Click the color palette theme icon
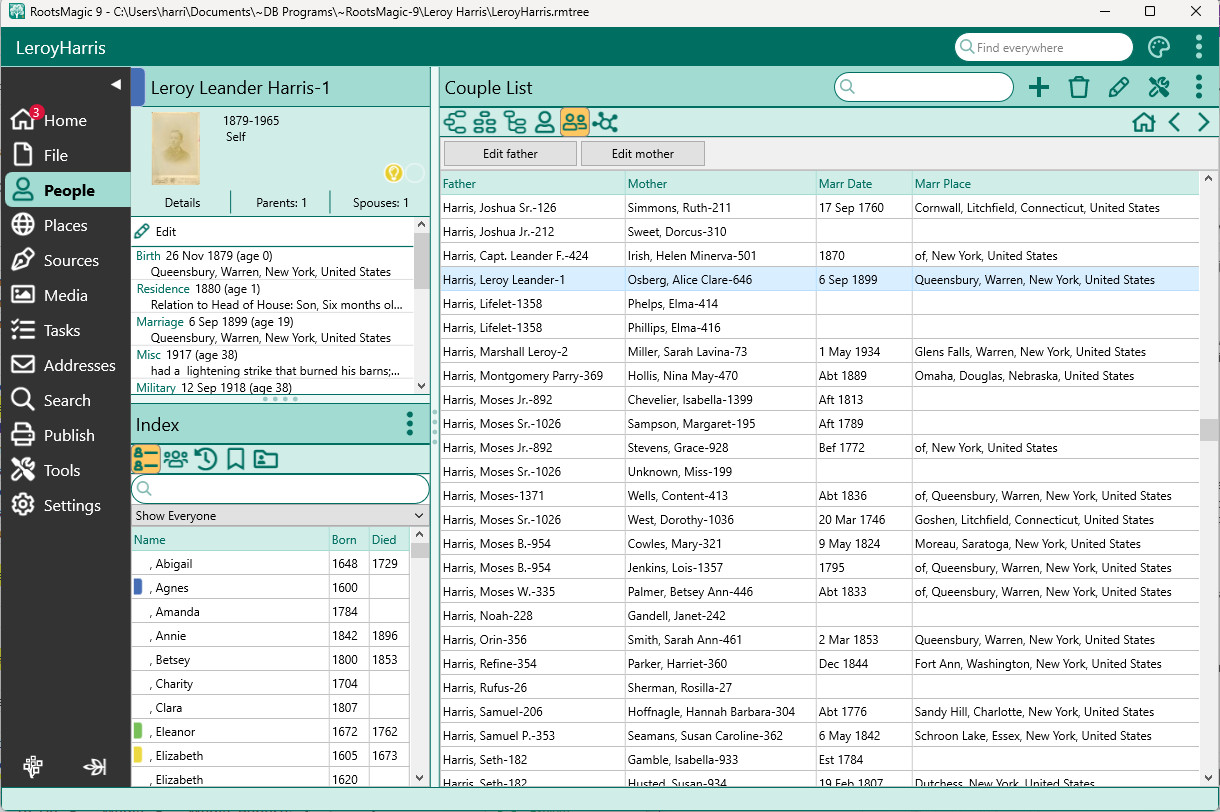The image size is (1220, 812). click(1158, 48)
